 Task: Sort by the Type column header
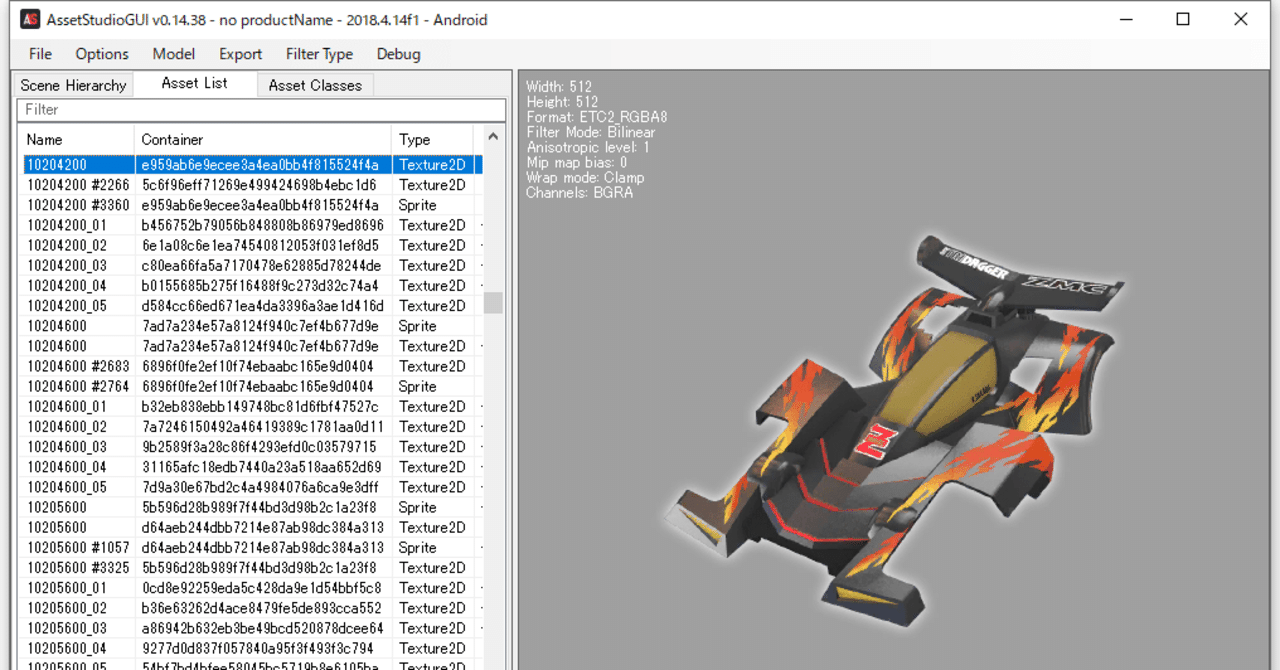[x=432, y=139]
